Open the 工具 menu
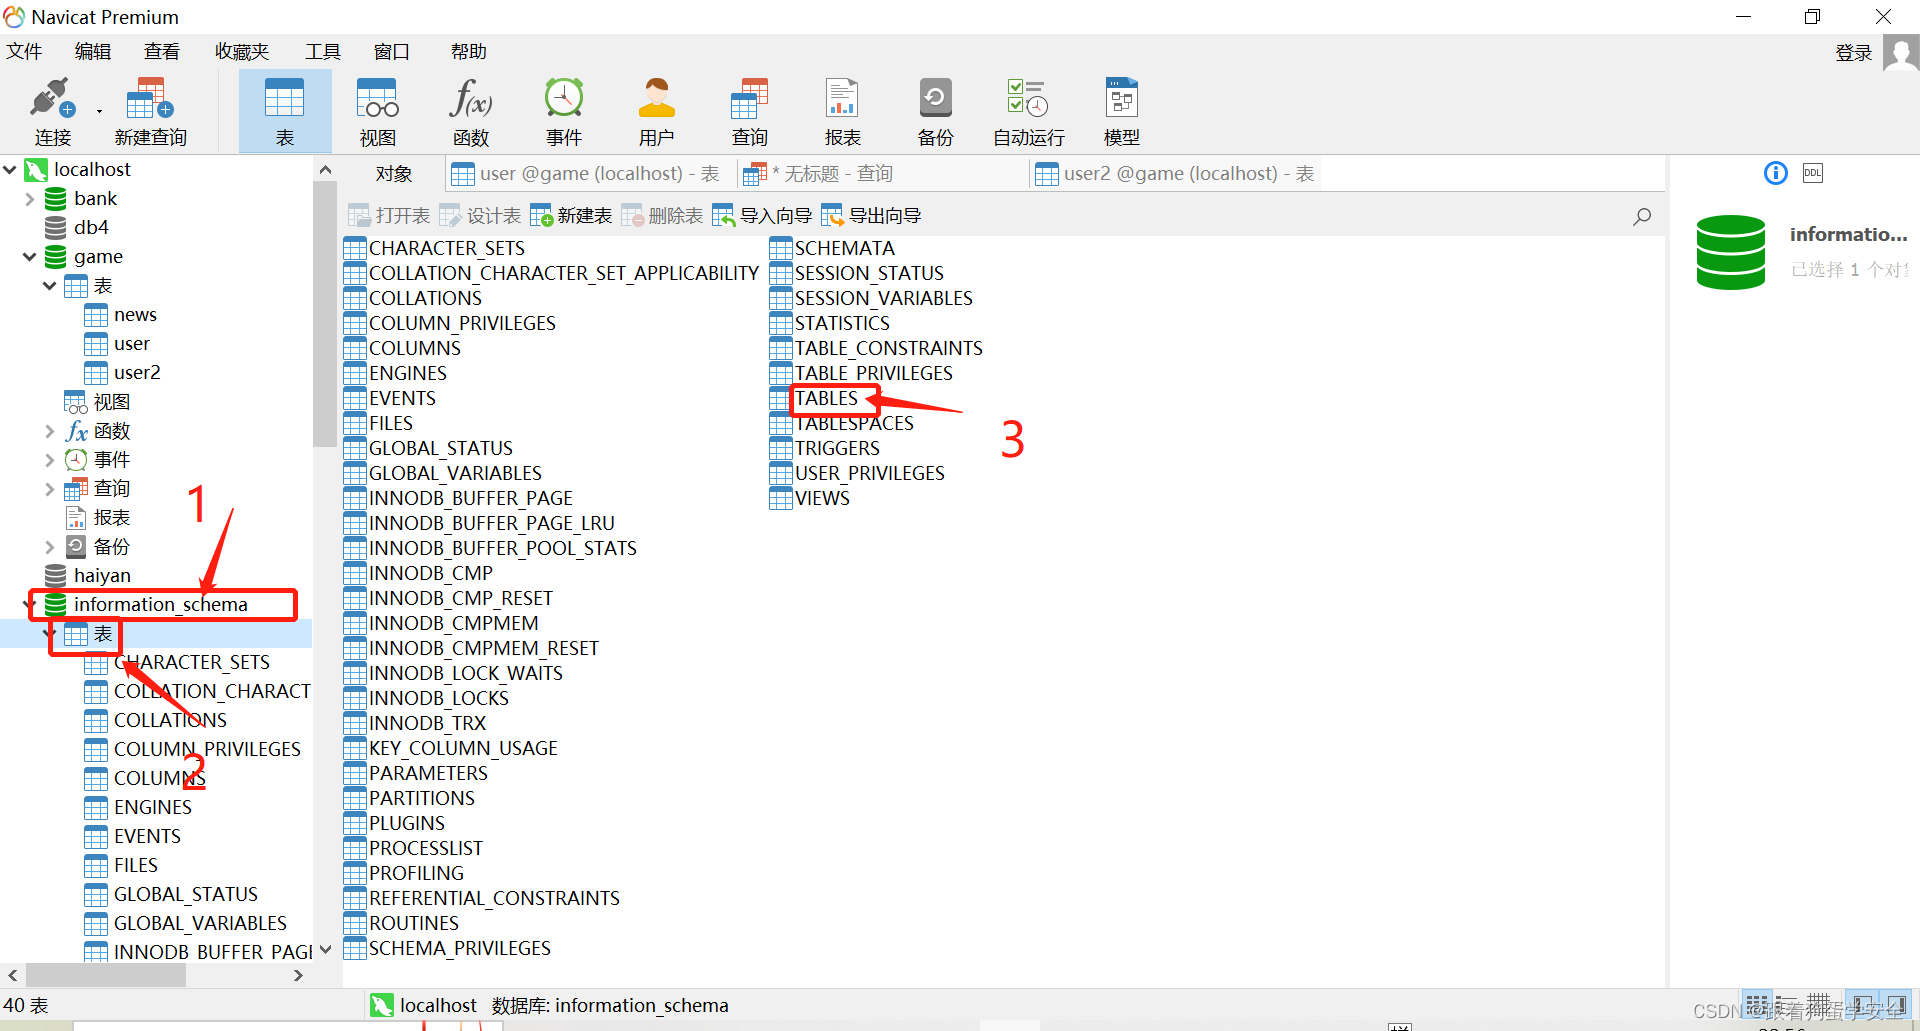Image resolution: width=1920 pixels, height=1031 pixels. (x=322, y=52)
